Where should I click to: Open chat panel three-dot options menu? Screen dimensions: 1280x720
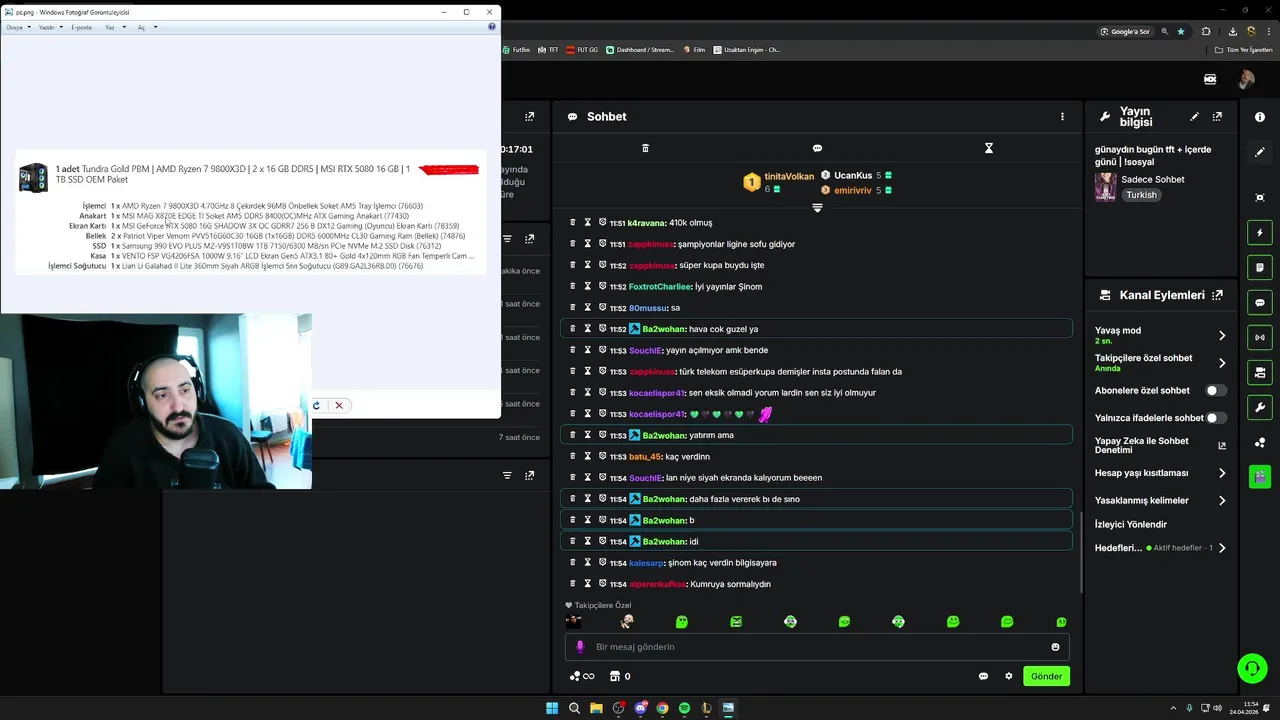[x=1062, y=117]
